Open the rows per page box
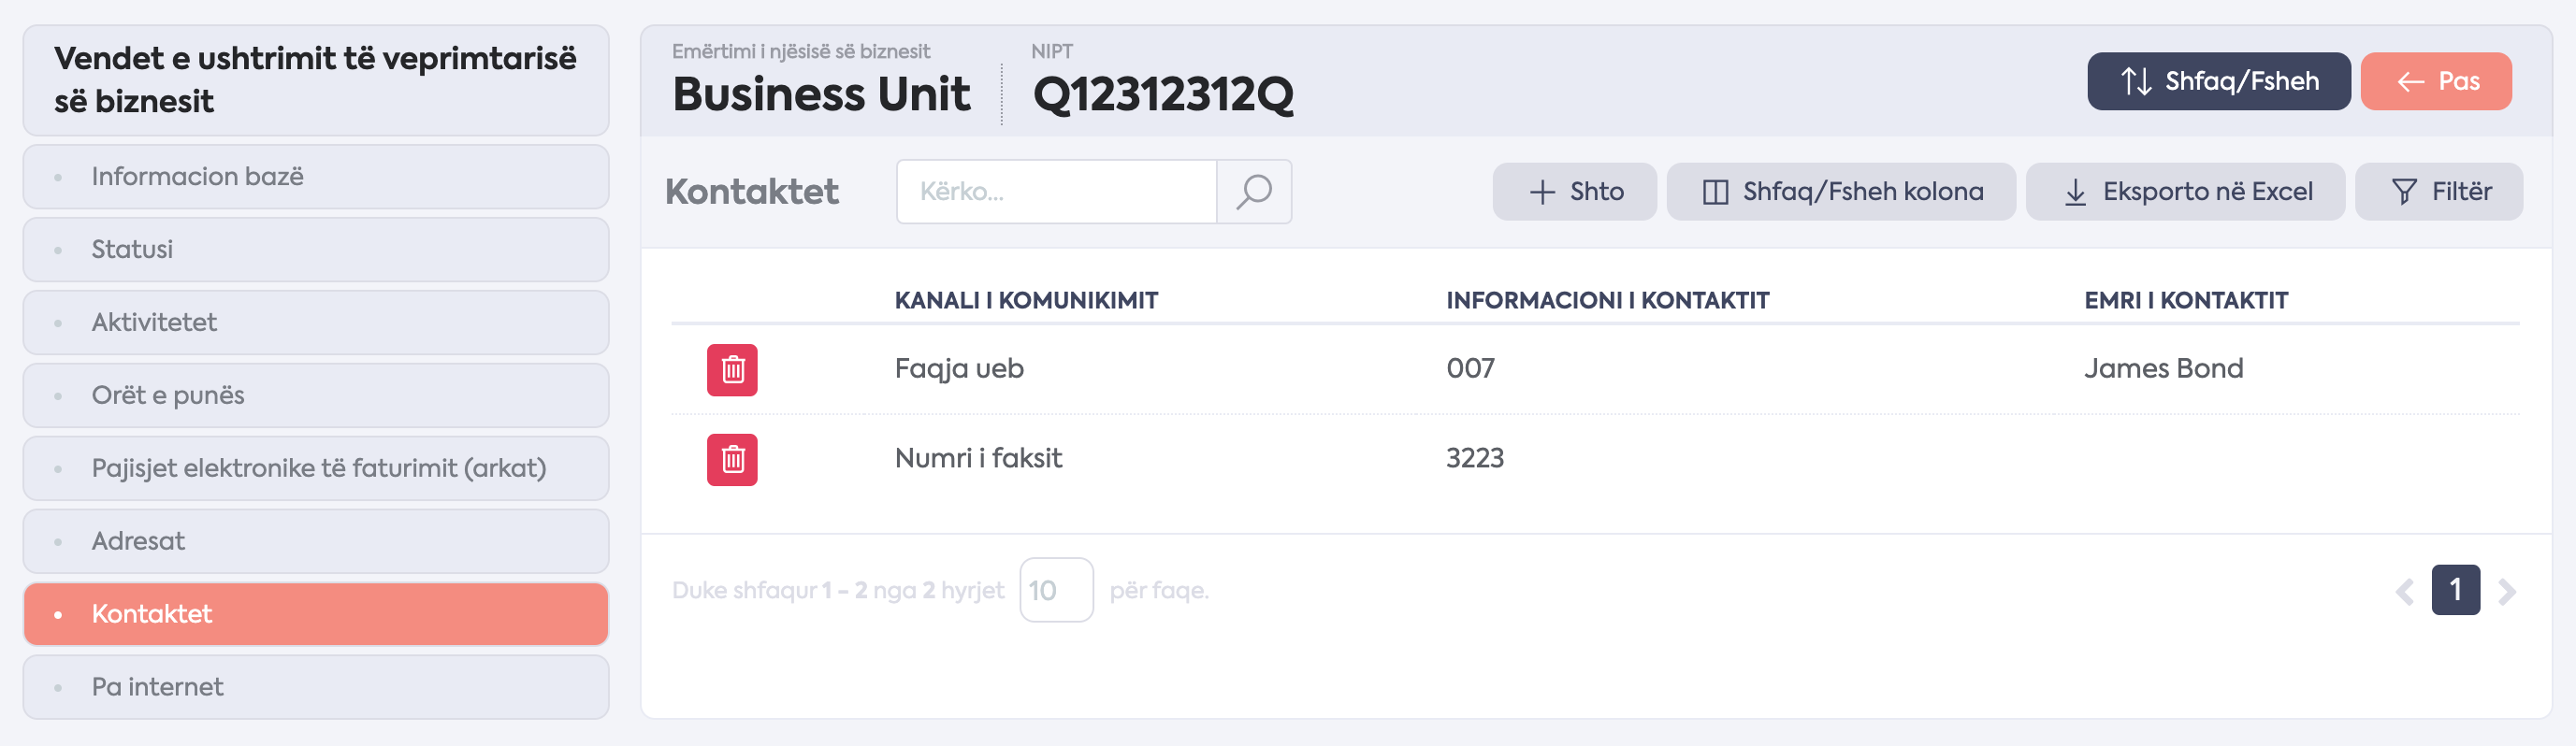Viewport: 2576px width, 746px height. click(x=1056, y=590)
